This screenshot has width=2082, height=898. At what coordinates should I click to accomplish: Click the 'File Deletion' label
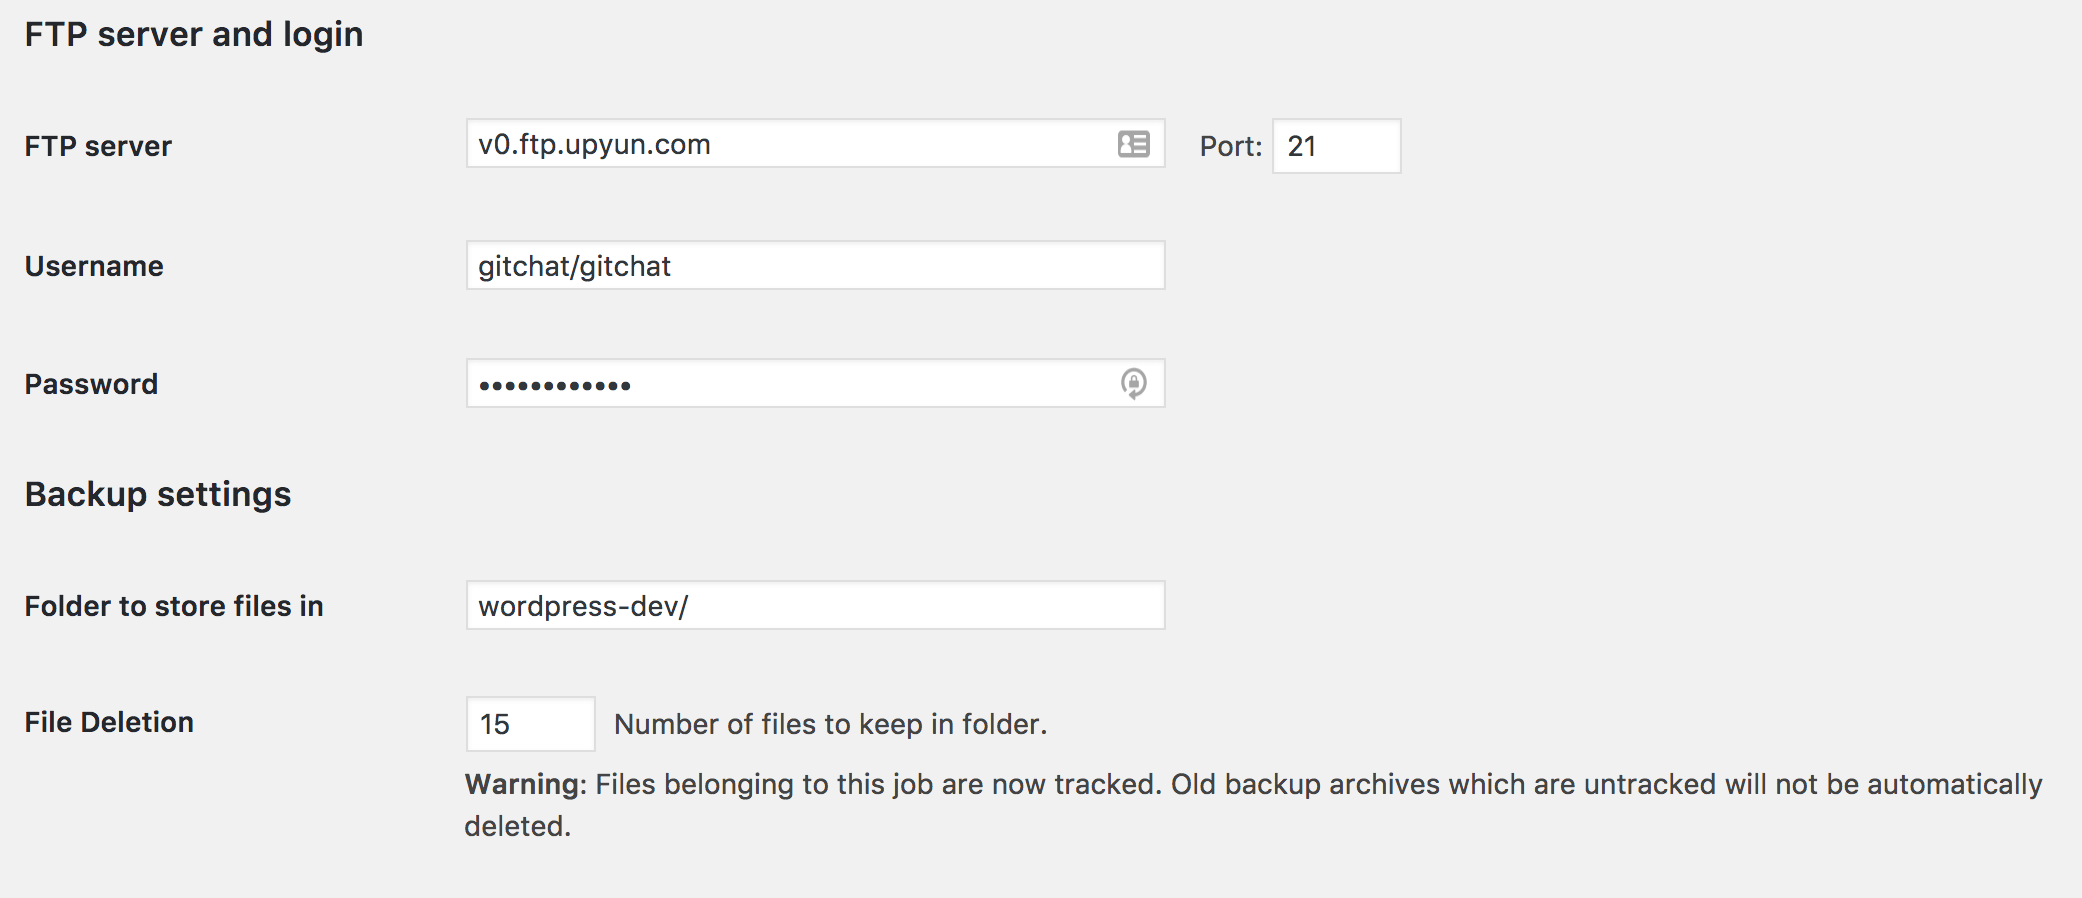click(x=109, y=722)
